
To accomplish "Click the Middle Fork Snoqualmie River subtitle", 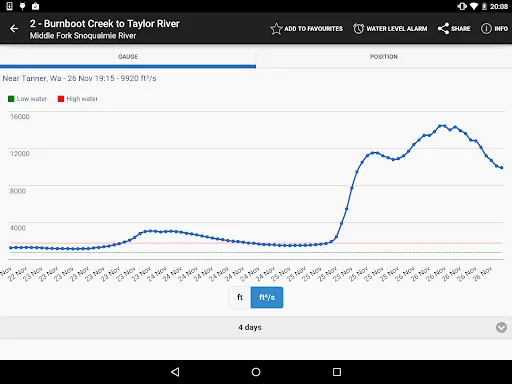I will [83, 36].
